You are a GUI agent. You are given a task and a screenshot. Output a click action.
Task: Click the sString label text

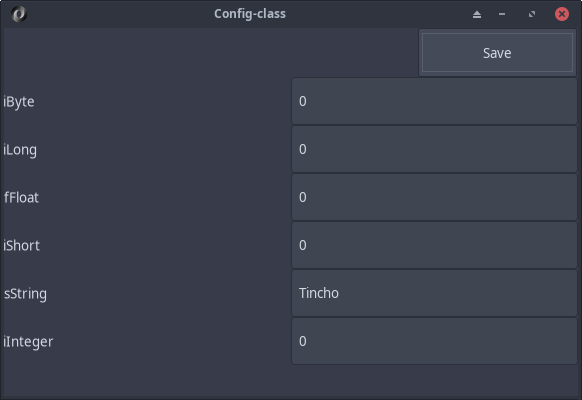point(25,294)
